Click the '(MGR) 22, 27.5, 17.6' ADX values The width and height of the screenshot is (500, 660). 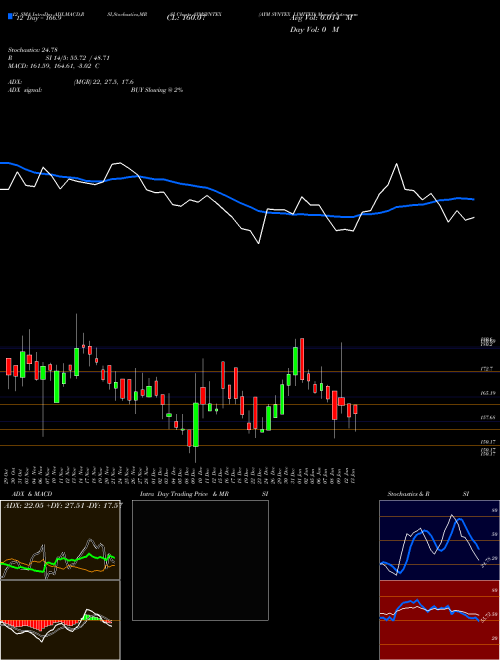(x=104, y=82)
